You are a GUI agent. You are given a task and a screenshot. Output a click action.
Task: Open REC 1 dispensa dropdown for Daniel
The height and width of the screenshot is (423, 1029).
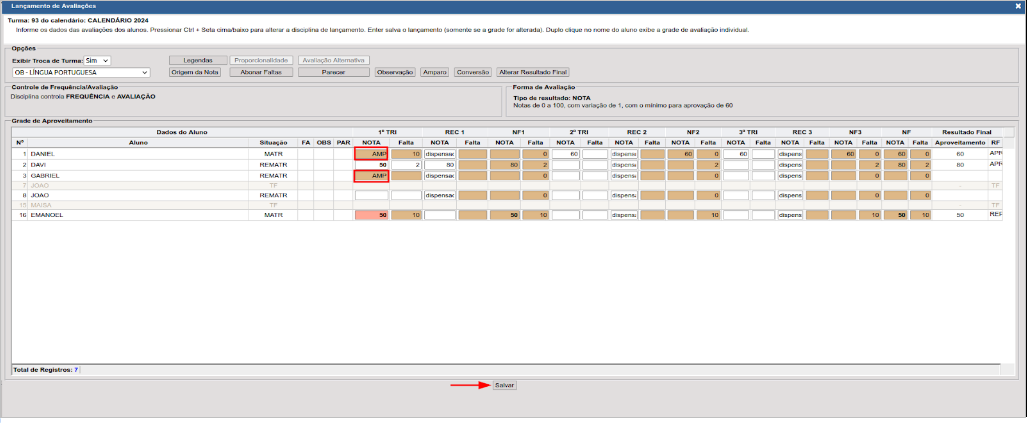click(x=440, y=154)
